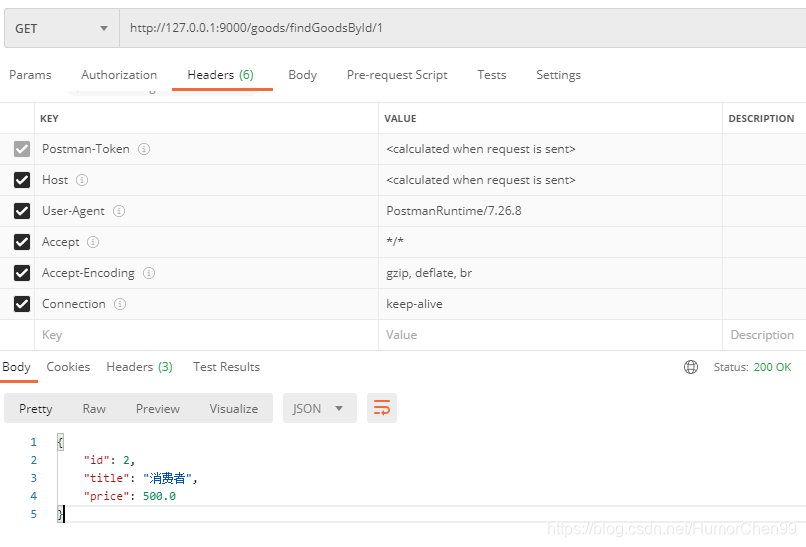Viewport: 806px width, 547px height.
Task: Open the Pre-request Script tab
Action: [397, 75]
